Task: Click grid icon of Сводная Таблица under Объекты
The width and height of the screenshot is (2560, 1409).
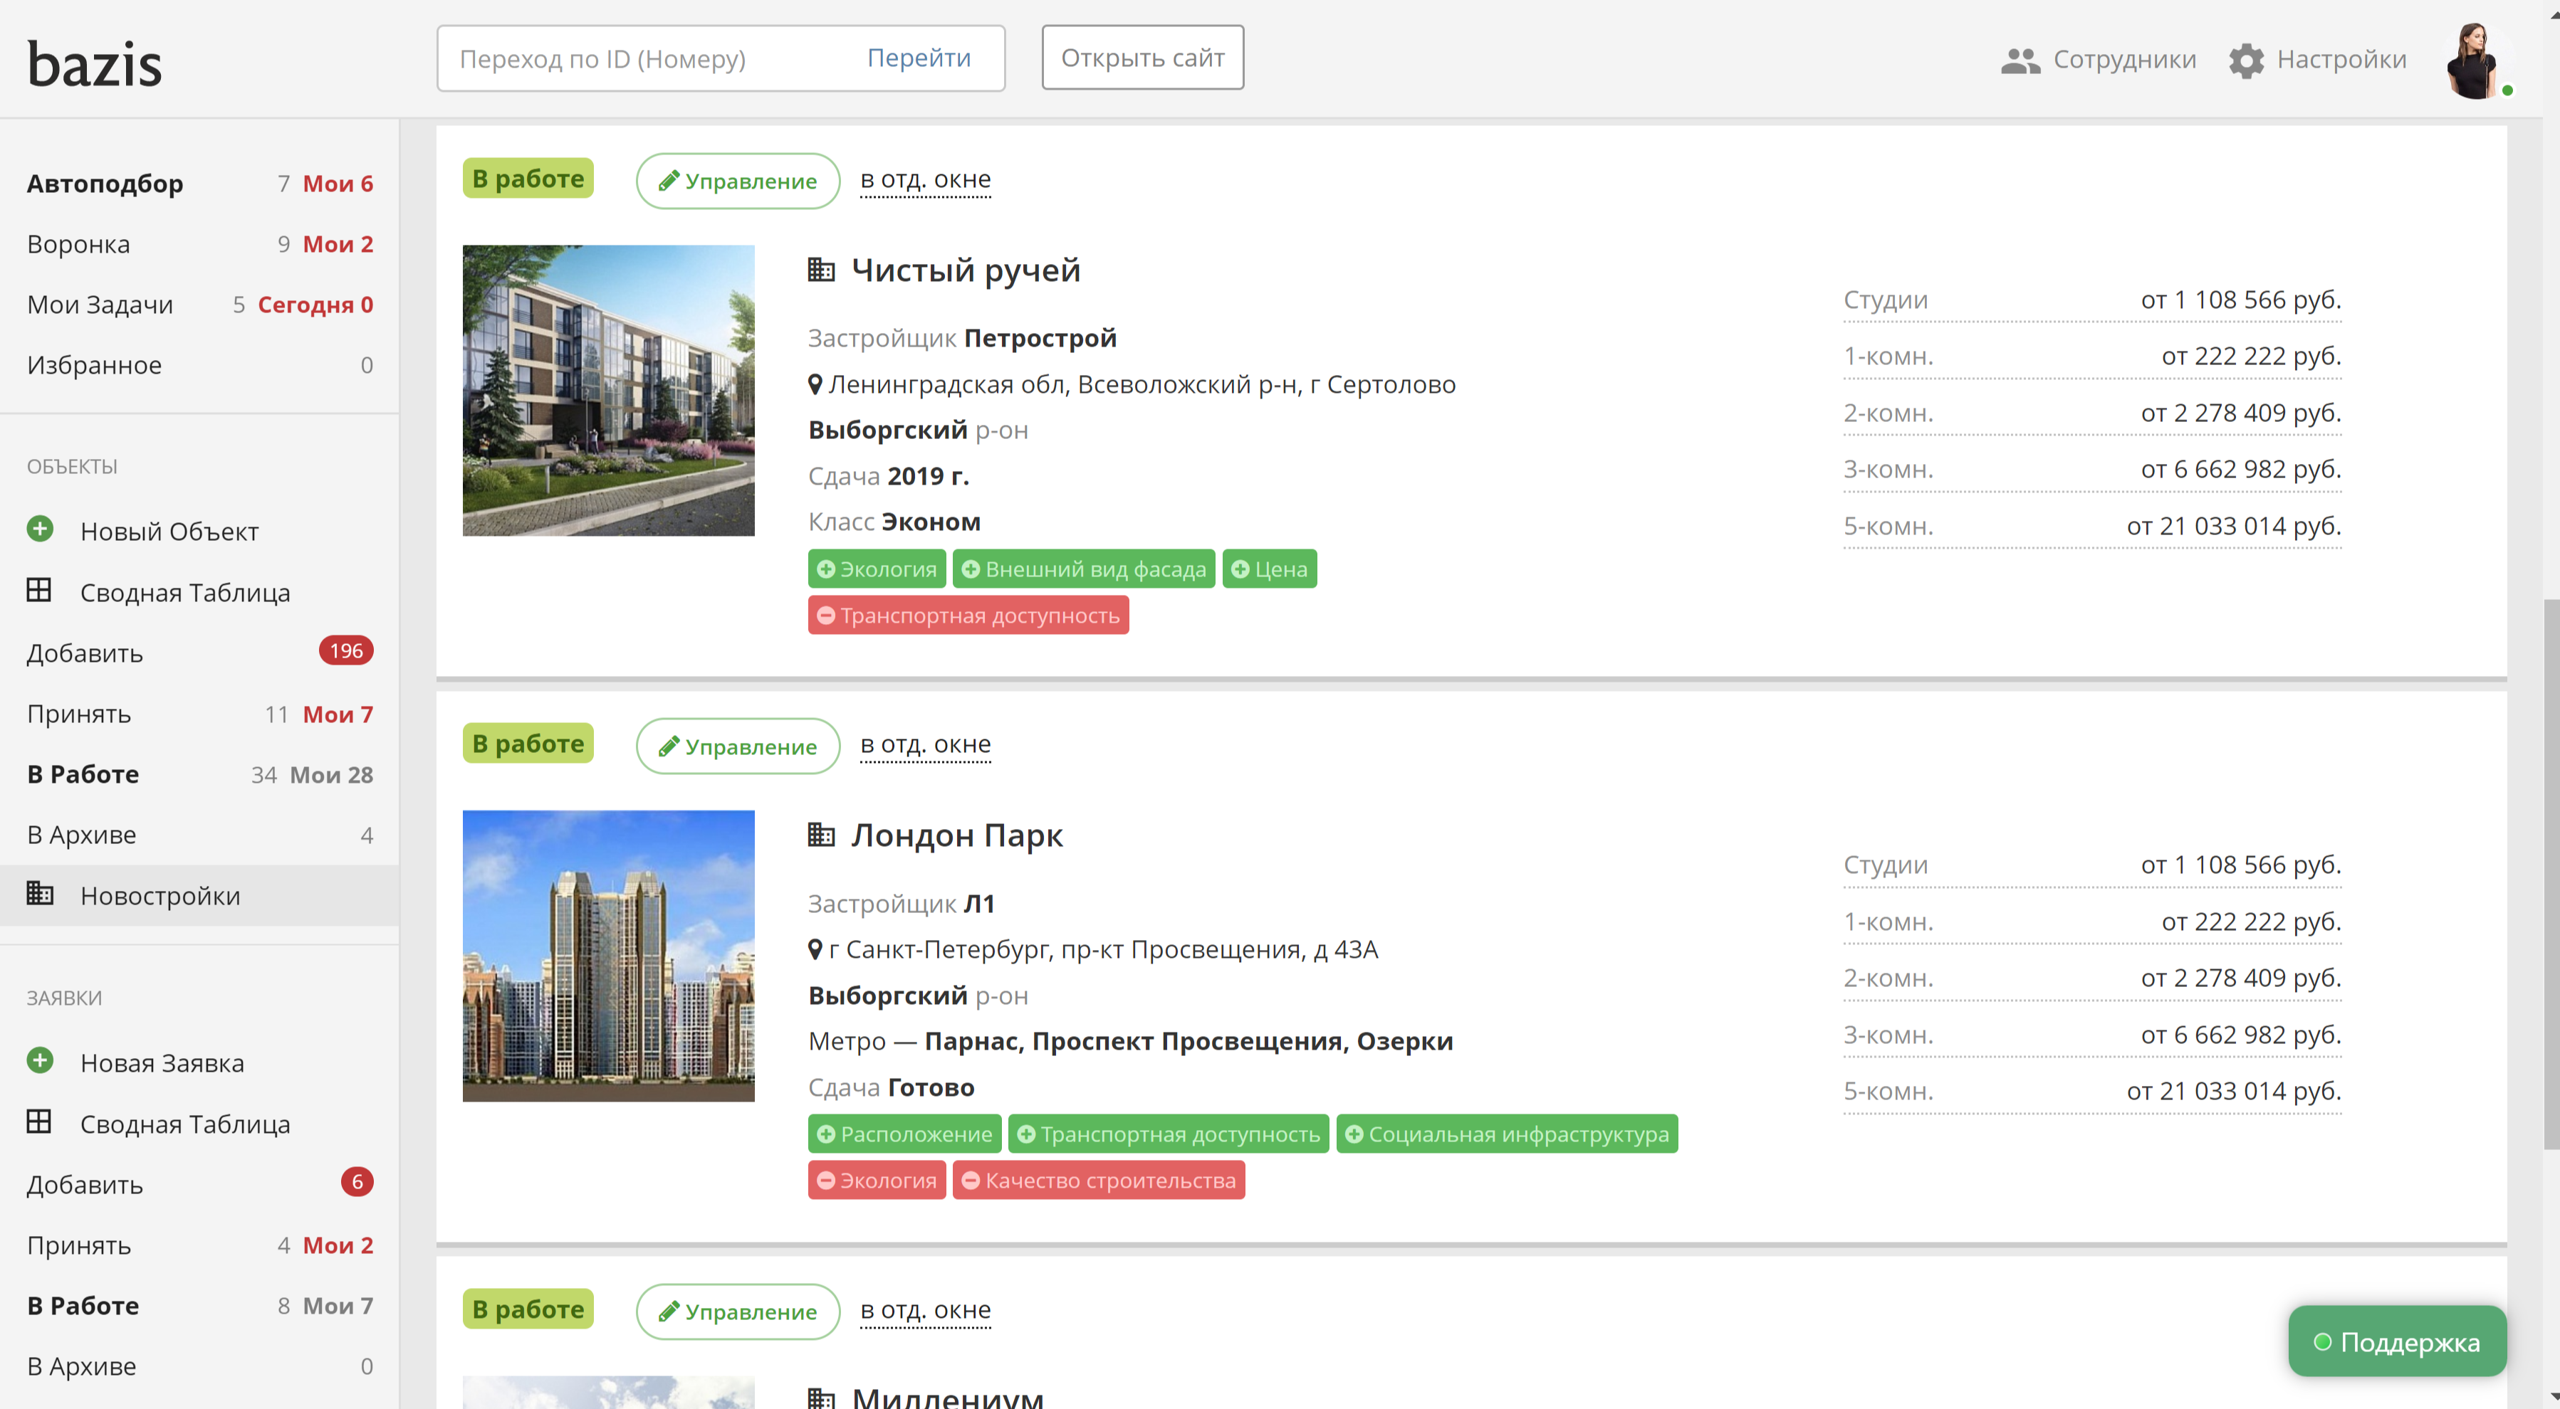Action: [39, 590]
